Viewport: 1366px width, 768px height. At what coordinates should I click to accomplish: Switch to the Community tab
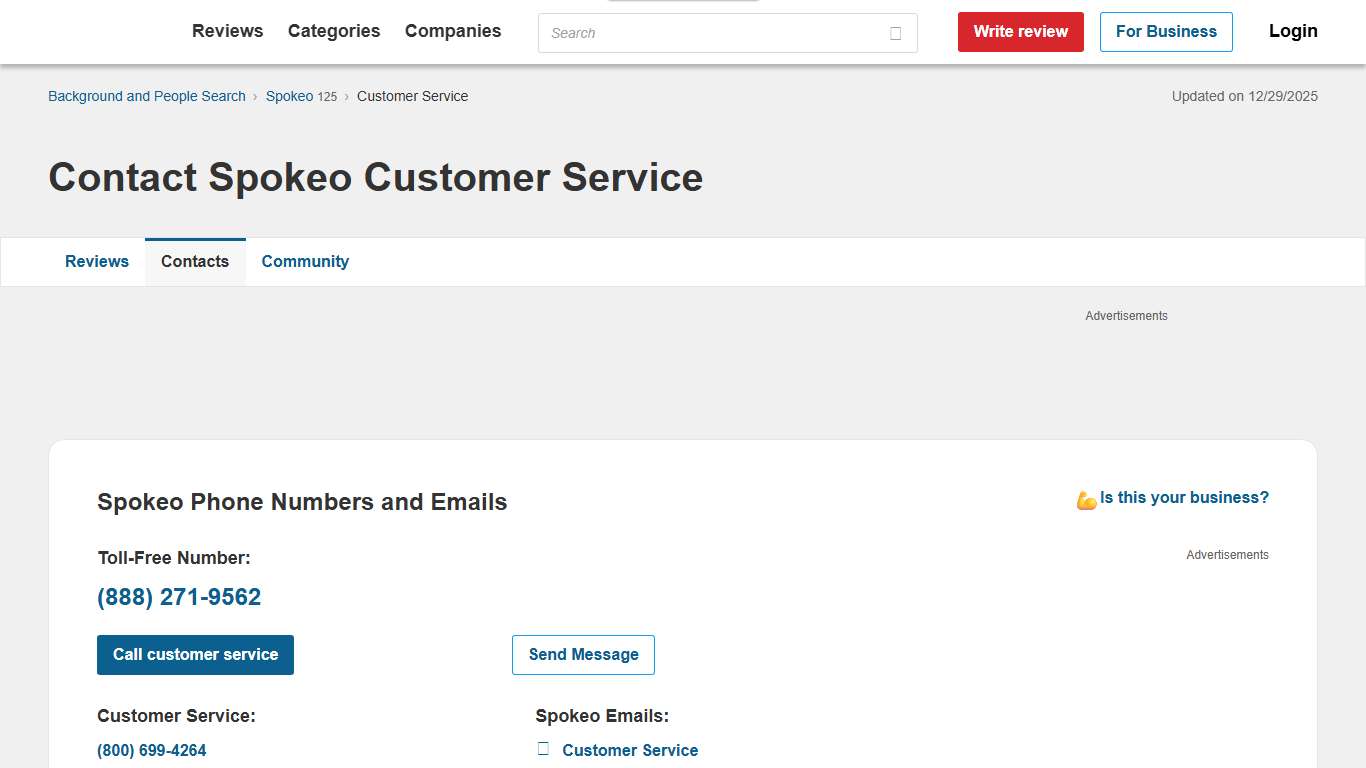(305, 261)
